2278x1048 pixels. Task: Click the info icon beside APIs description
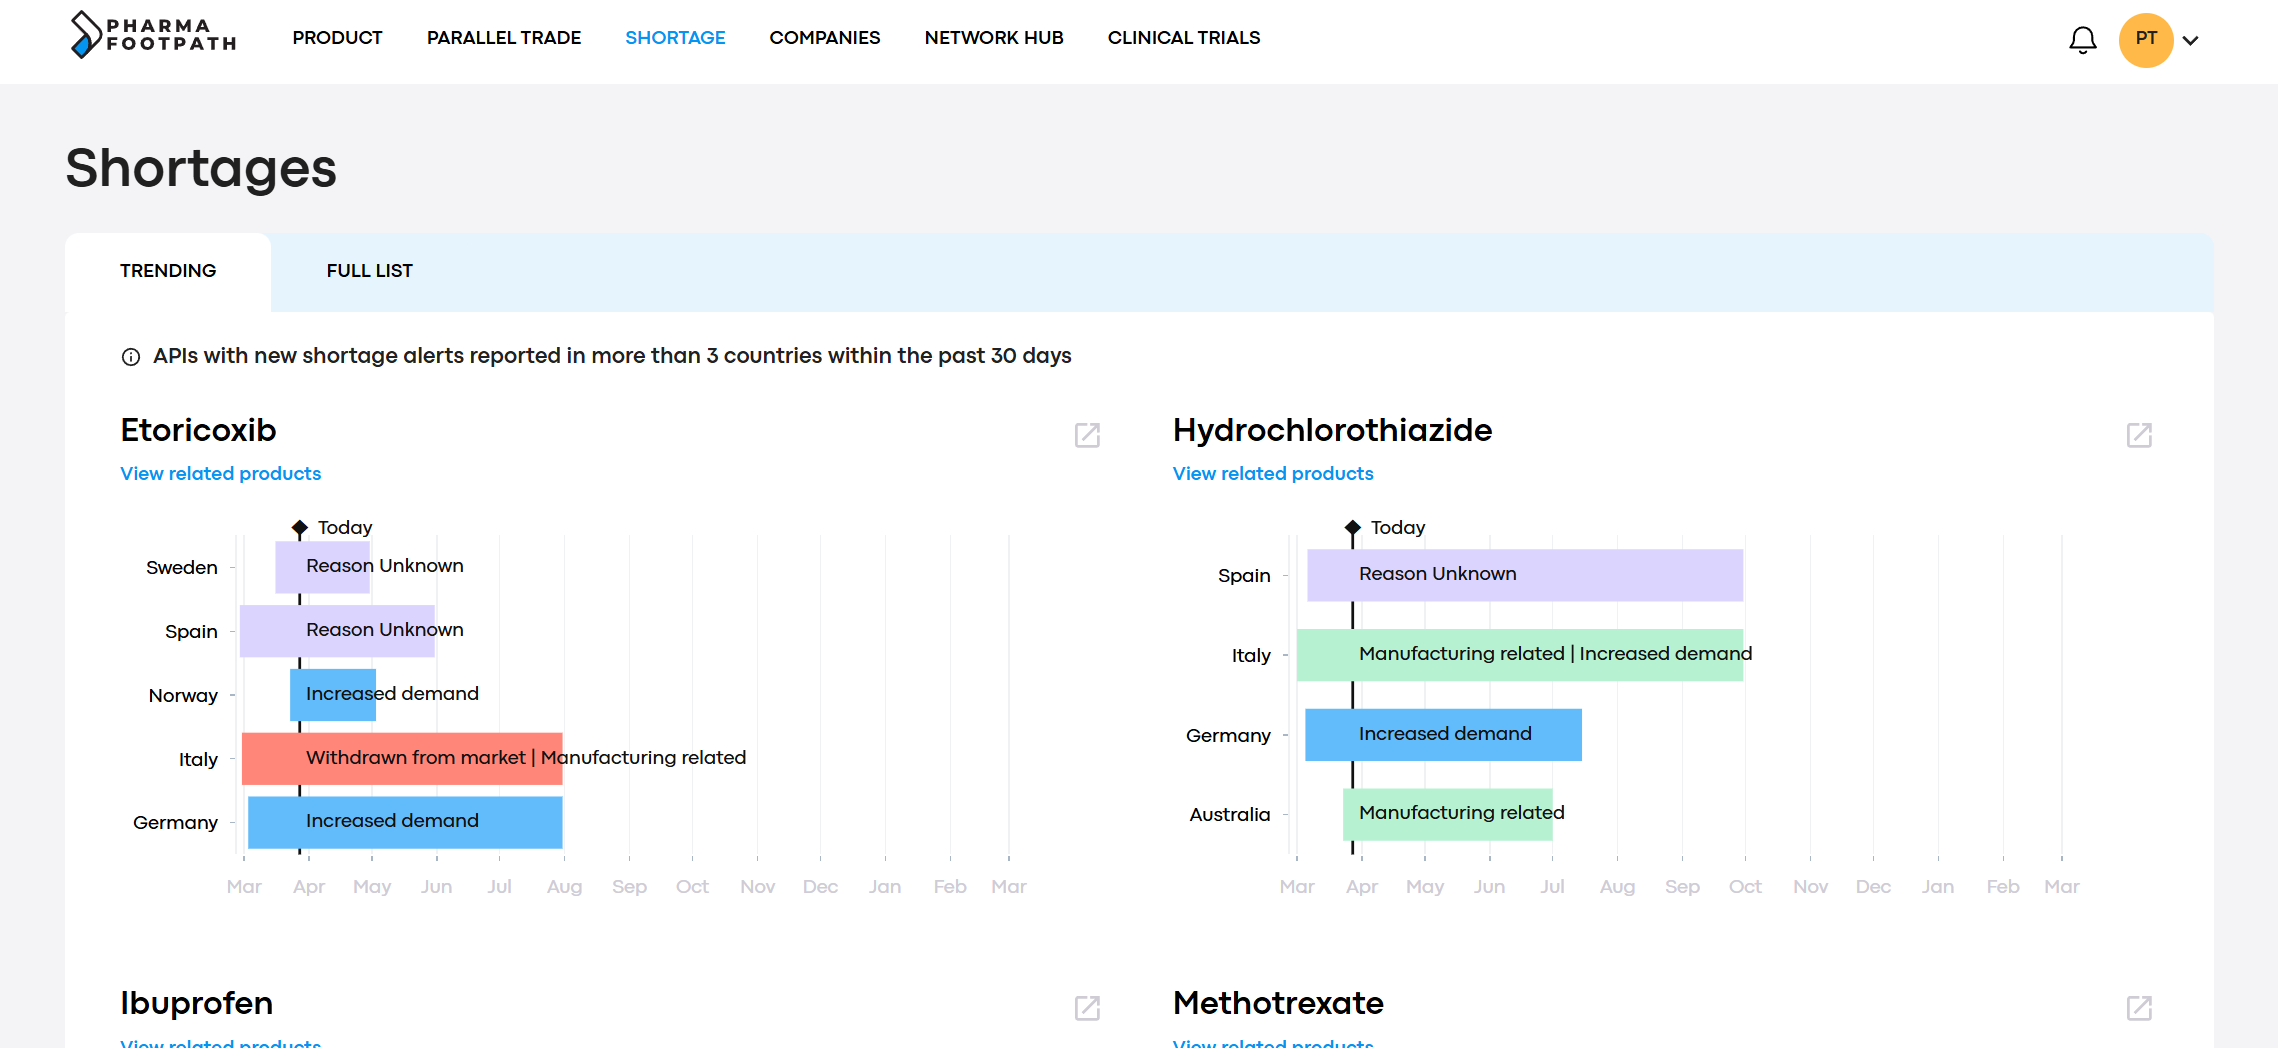131,357
